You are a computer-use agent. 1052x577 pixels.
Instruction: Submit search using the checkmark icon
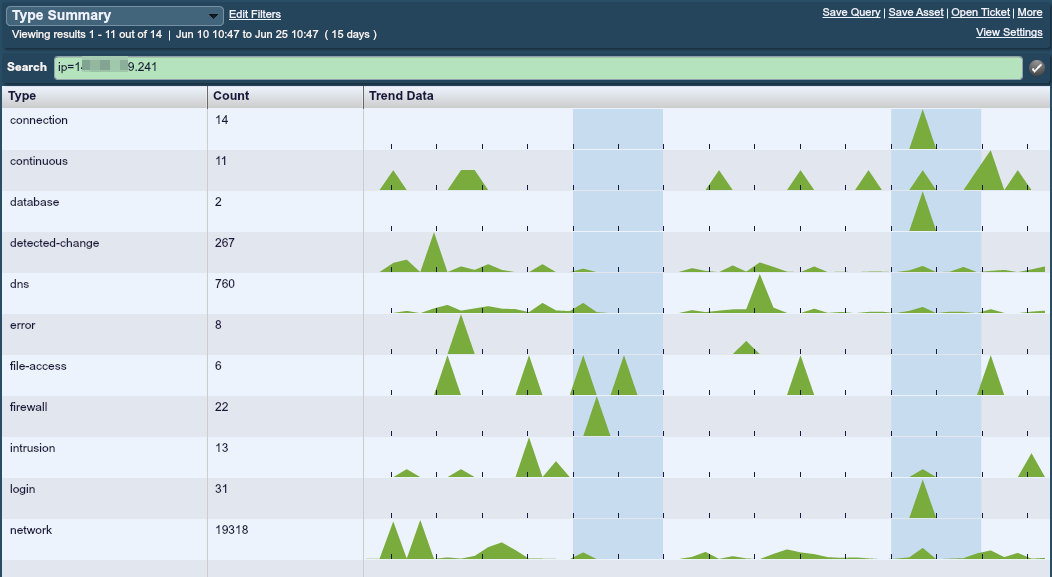point(1037,67)
